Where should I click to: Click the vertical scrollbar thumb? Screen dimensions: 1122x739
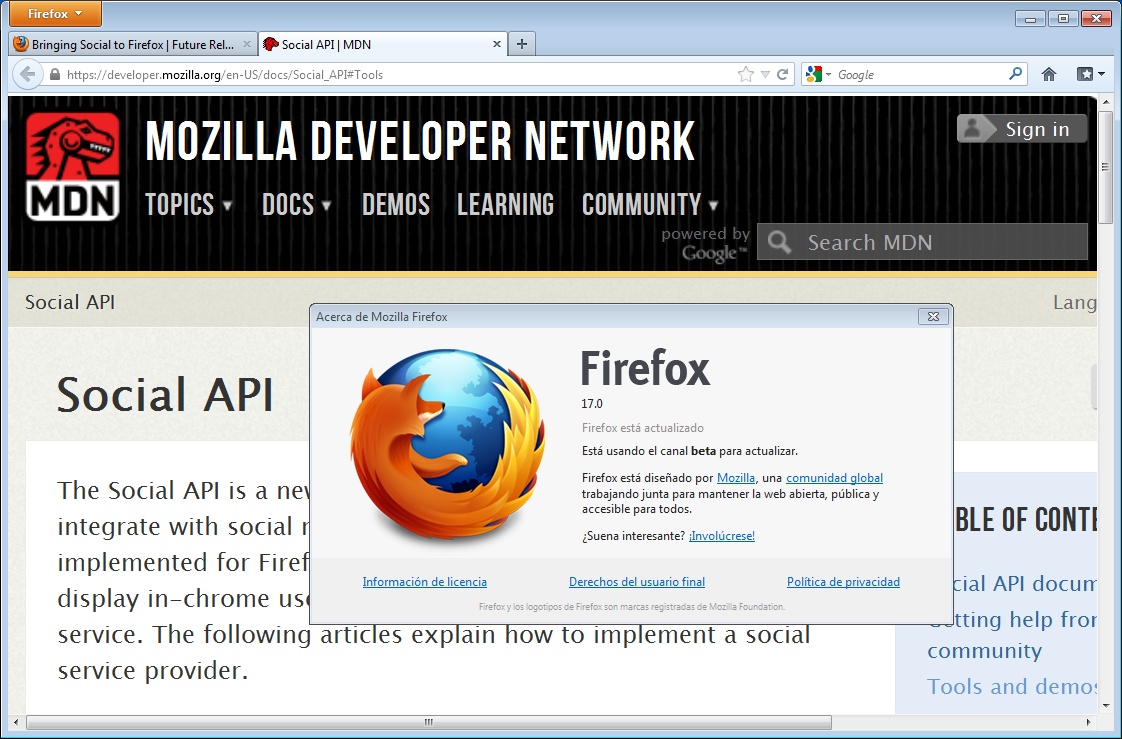click(x=1106, y=167)
